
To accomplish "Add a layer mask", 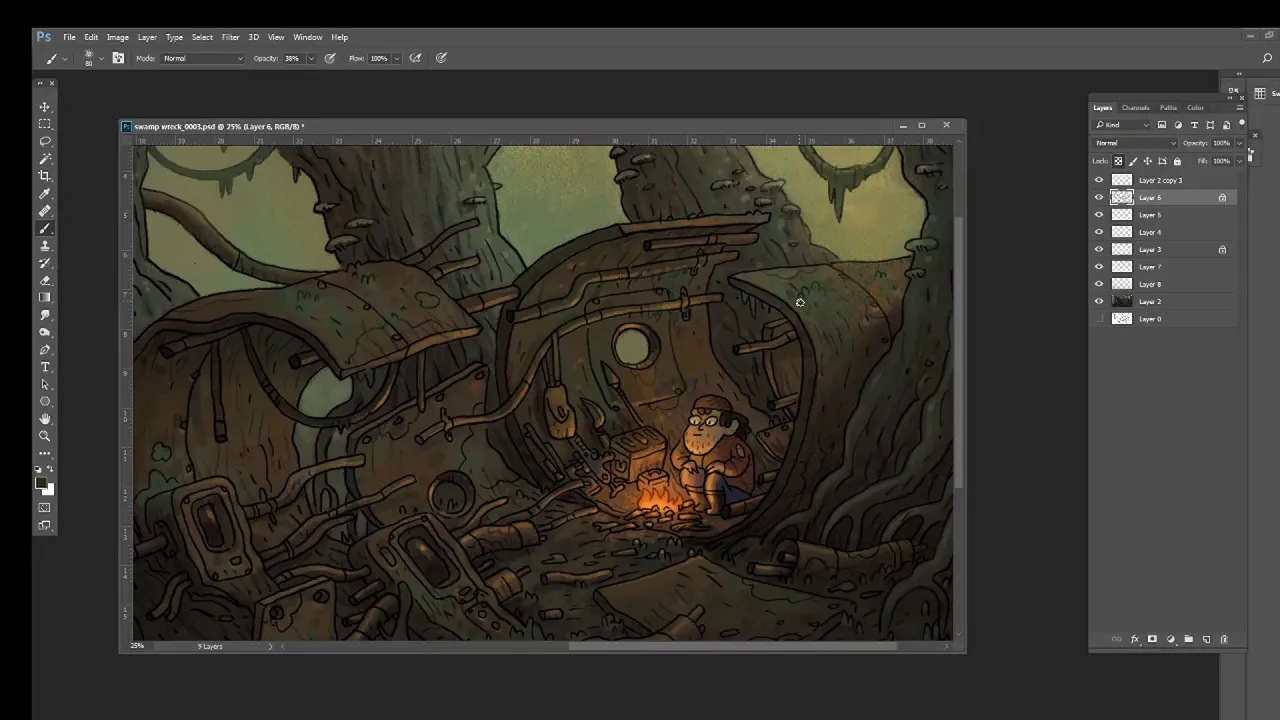I will click(x=1152, y=639).
